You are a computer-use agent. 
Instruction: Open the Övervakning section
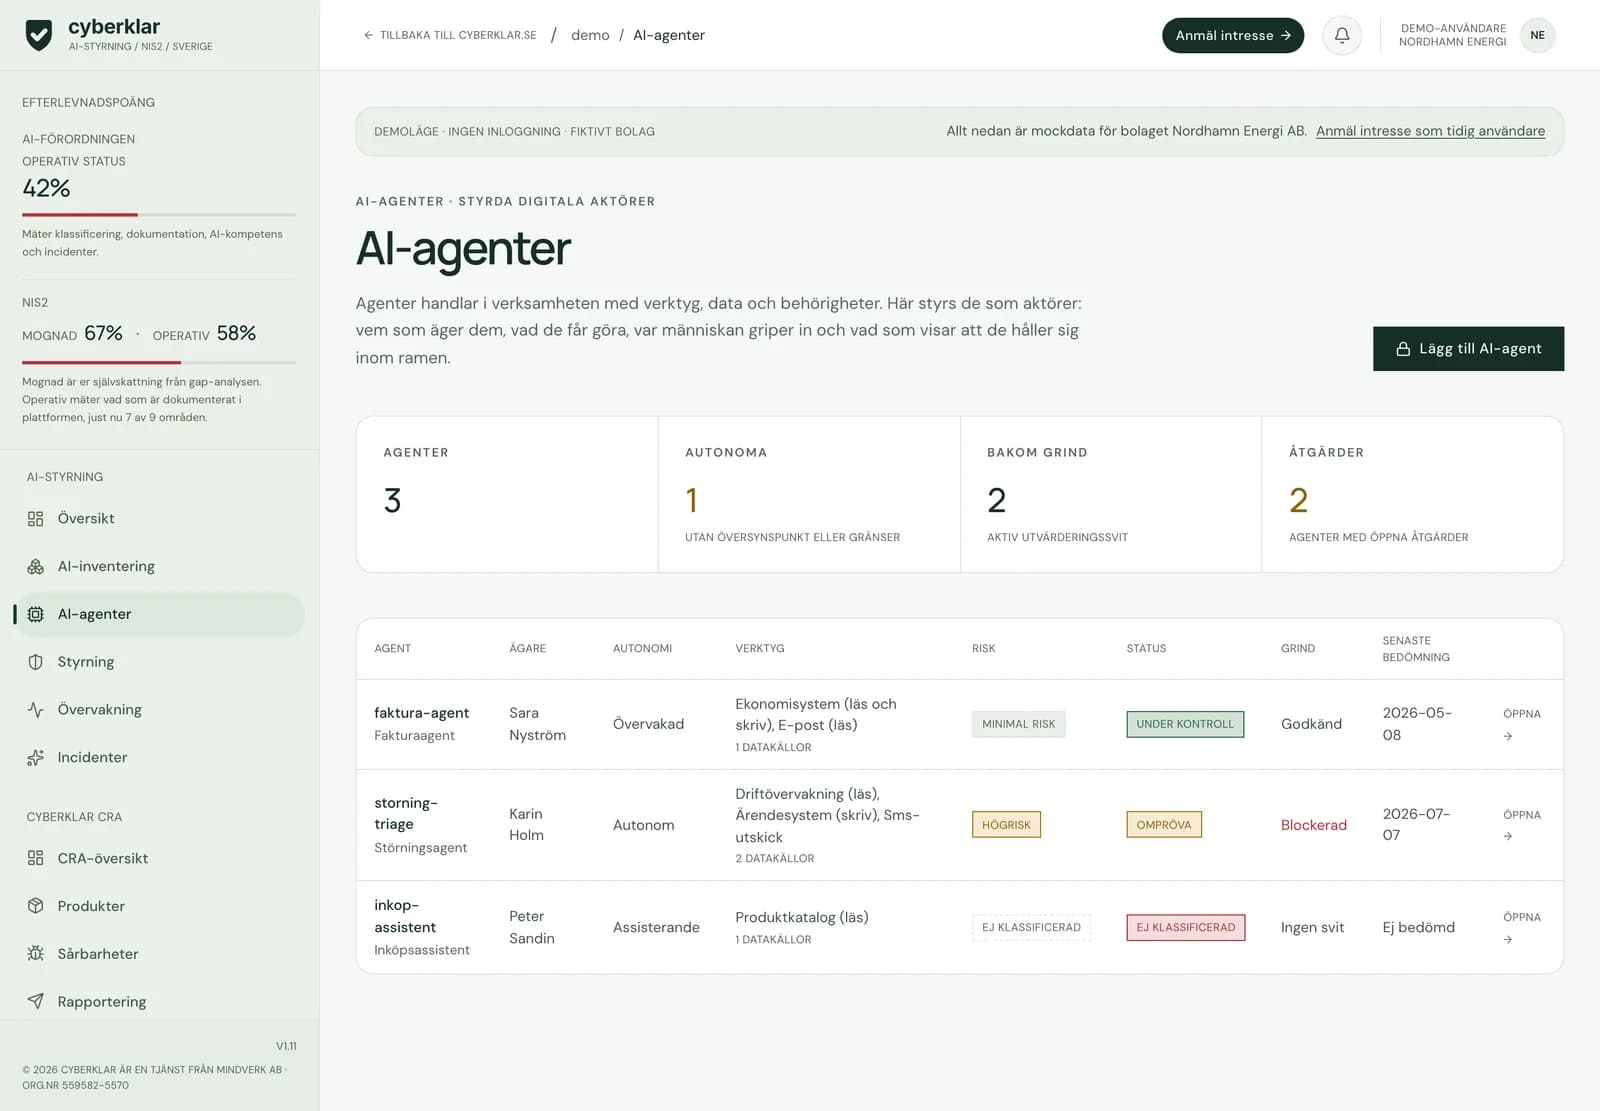tap(160, 710)
